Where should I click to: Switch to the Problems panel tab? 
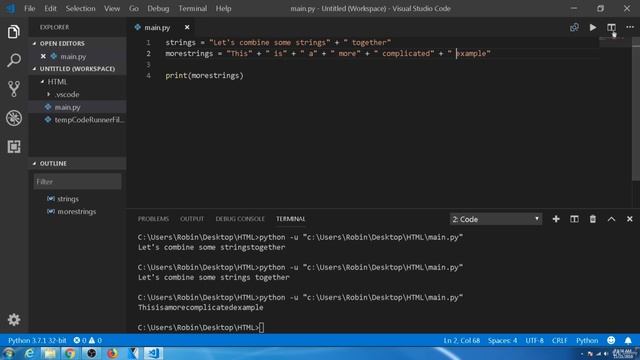tap(153, 219)
